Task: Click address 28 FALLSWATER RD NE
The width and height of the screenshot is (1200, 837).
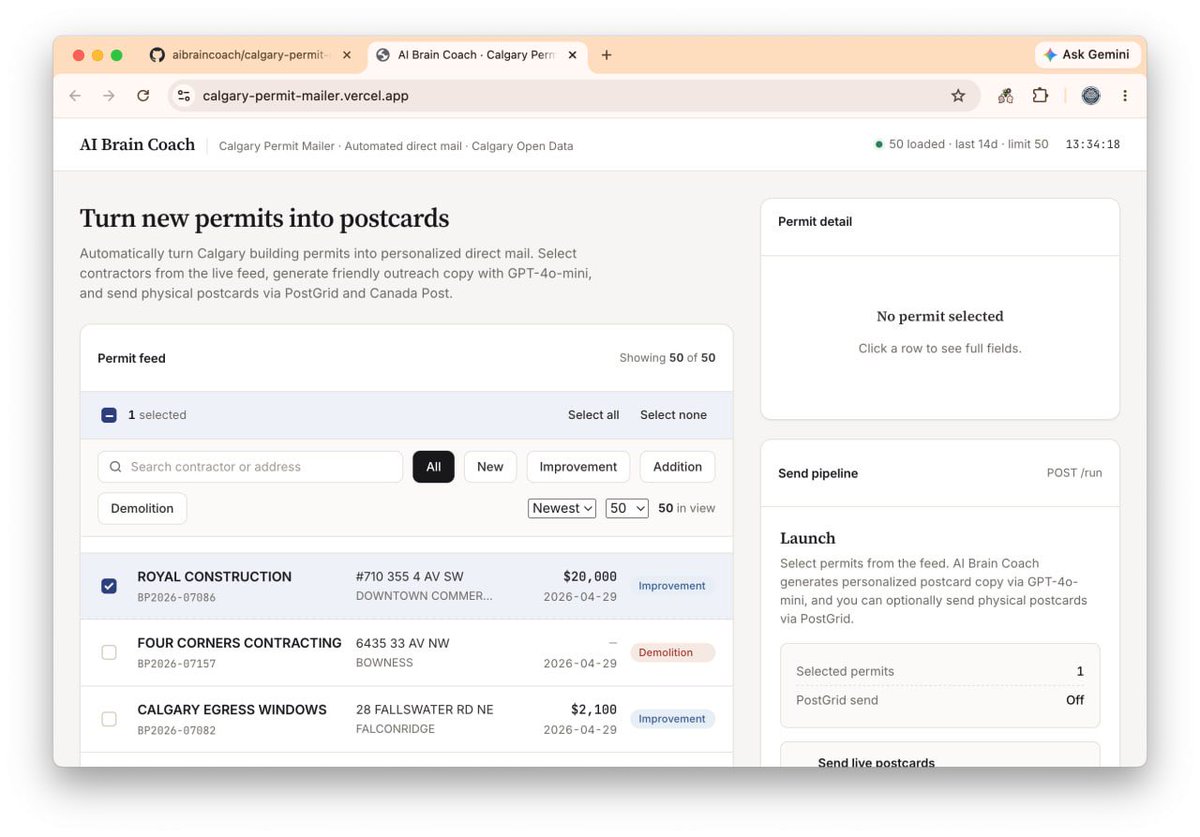Action: [x=425, y=710]
